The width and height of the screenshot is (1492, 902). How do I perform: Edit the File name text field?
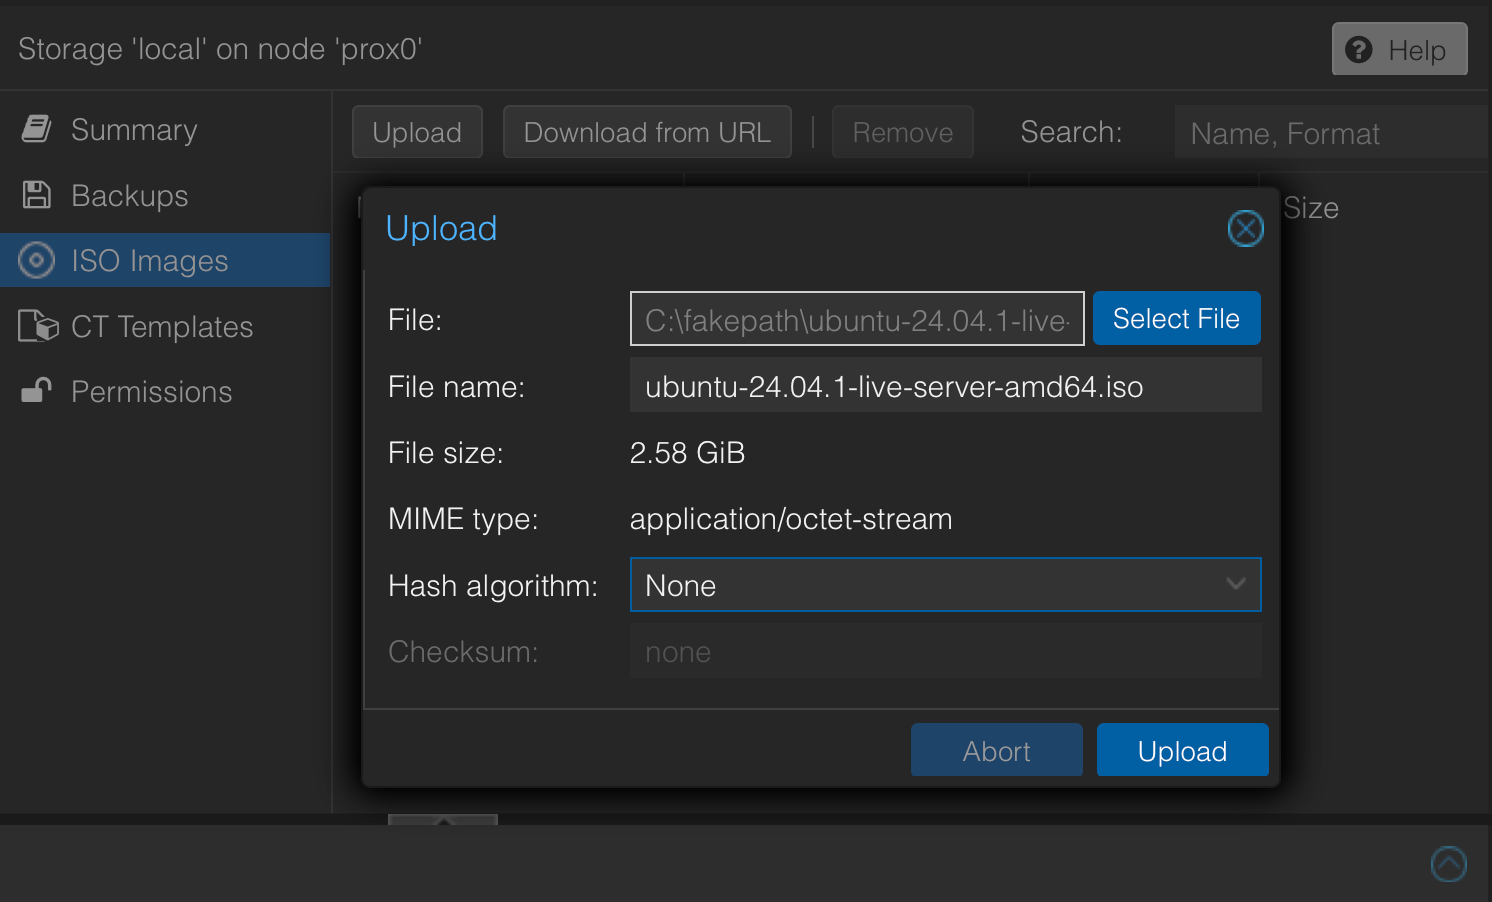coord(945,386)
